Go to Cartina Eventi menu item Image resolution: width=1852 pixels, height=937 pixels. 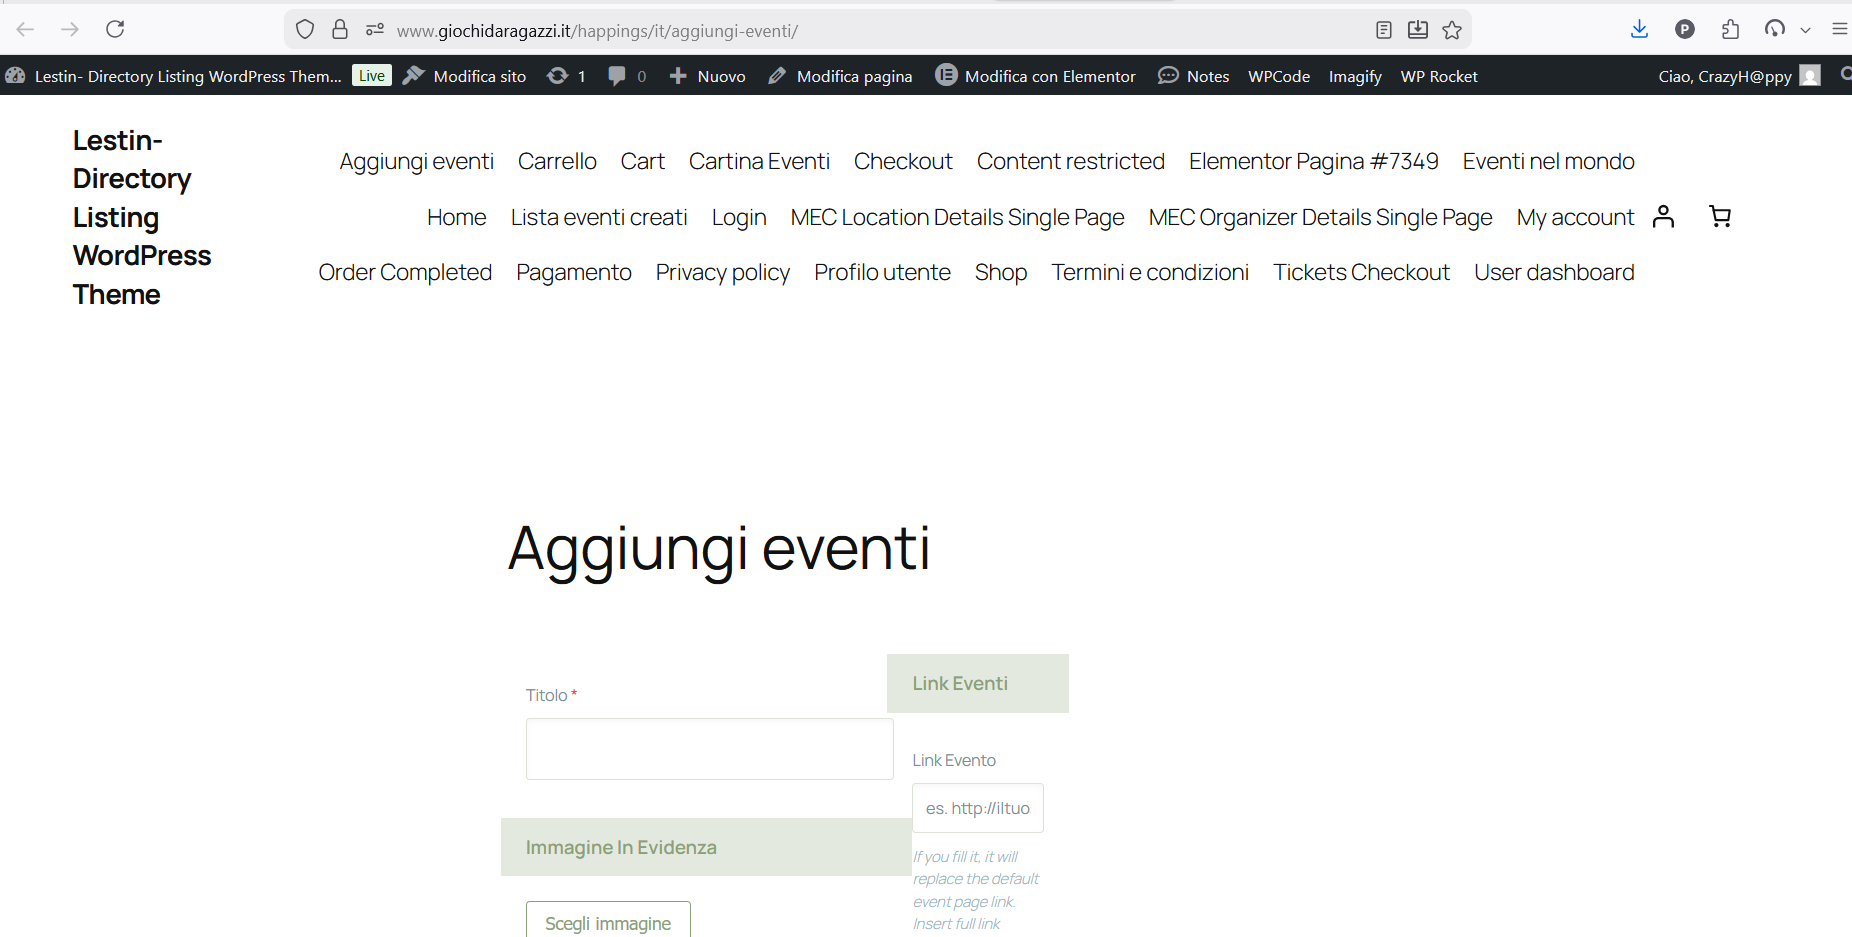point(759,162)
